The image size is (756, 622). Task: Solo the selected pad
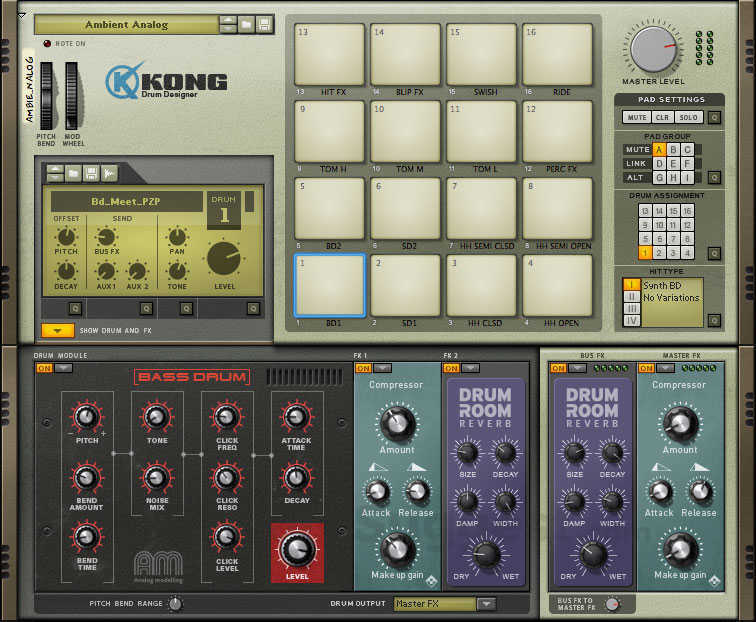pos(690,117)
